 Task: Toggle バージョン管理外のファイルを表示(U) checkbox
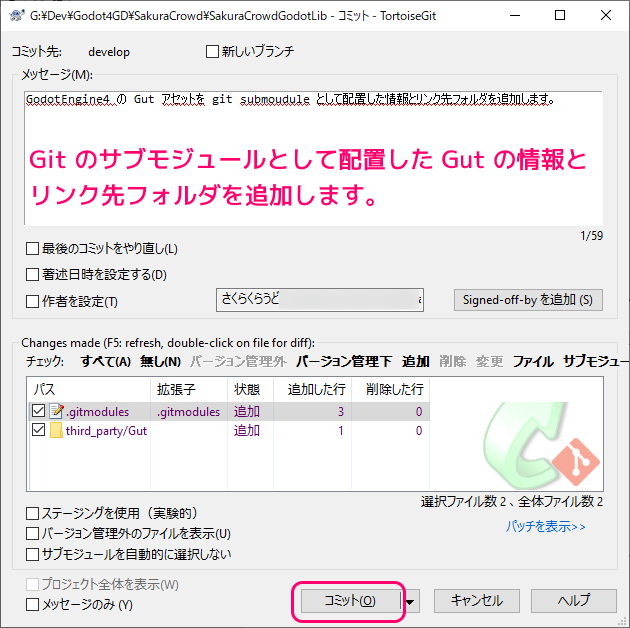[x=32, y=534]
